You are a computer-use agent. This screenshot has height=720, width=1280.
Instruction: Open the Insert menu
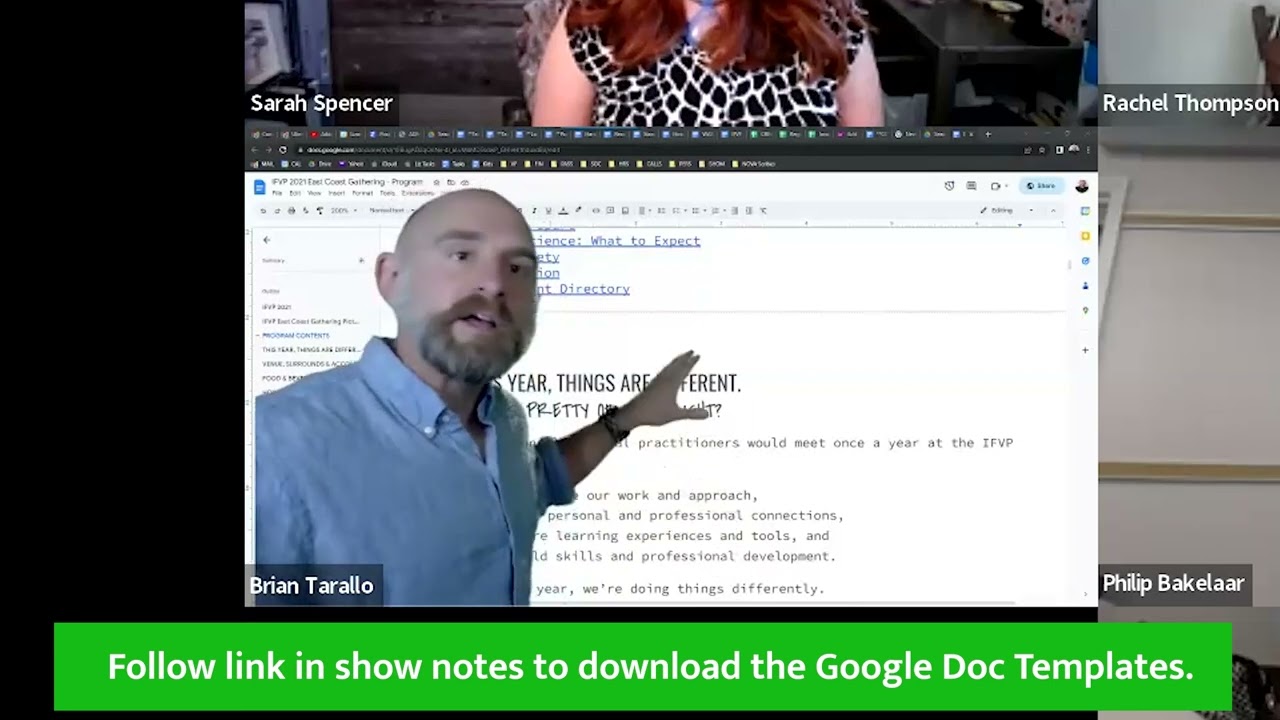click(x=336, y=193)
